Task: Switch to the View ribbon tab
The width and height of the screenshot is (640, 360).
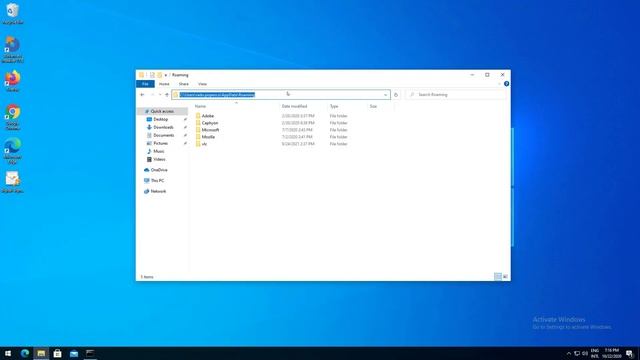Action: [x=202, y=84]
